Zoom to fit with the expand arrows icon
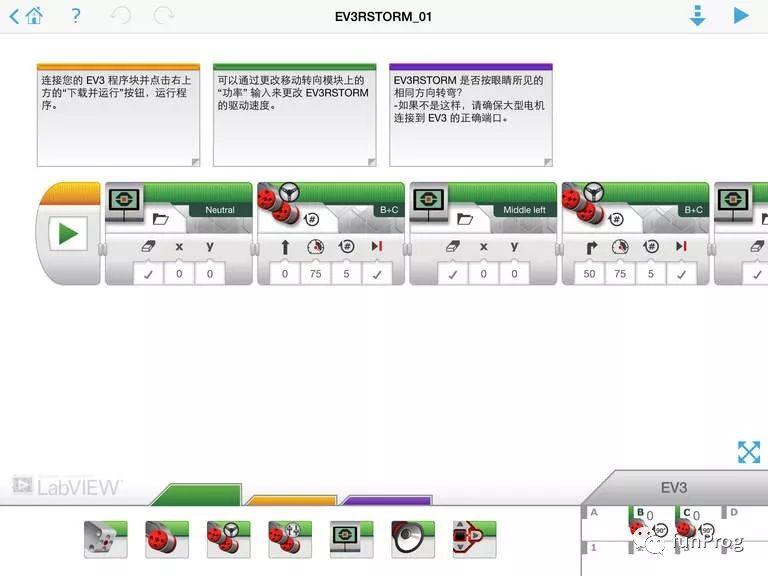This screenshot has width=768, height=576. coord(749,452)
